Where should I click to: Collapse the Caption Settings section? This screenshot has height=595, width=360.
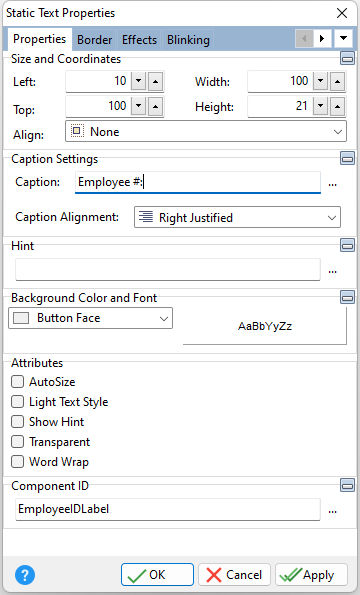click(x=347, y=158)
